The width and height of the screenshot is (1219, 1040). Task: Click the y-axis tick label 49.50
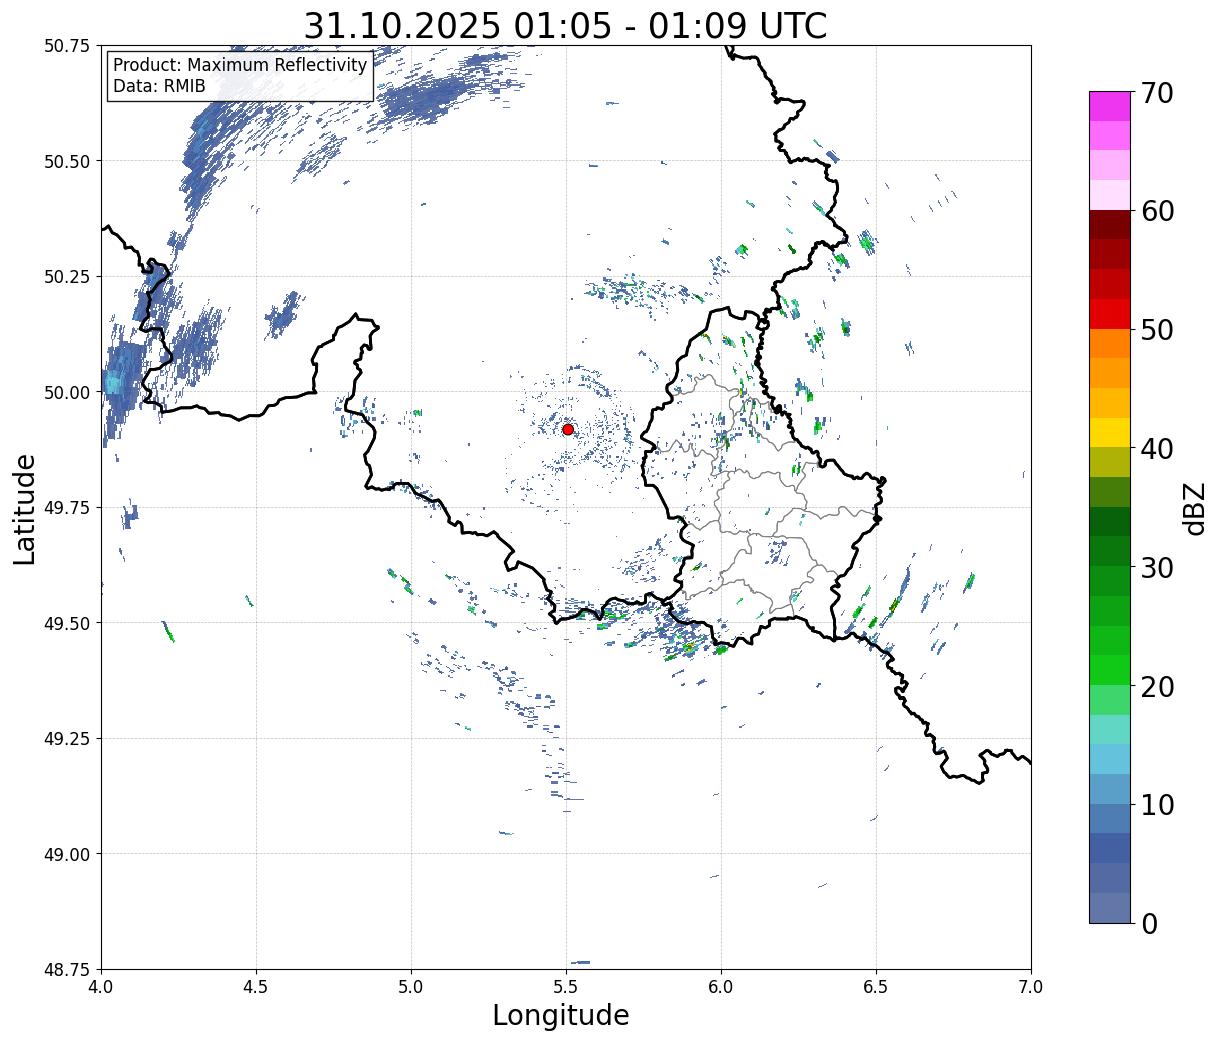tap(67, 623)
